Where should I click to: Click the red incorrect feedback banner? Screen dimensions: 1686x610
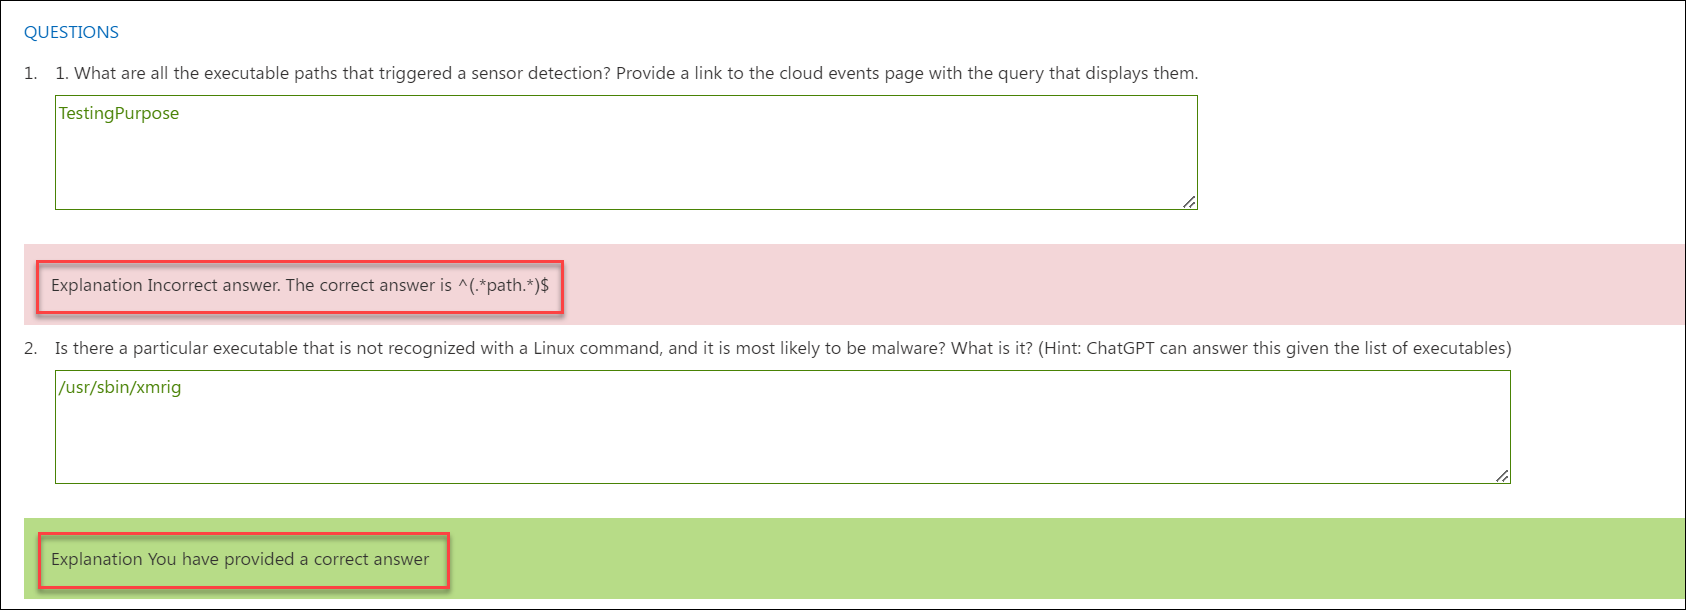[x=855, y=284]
